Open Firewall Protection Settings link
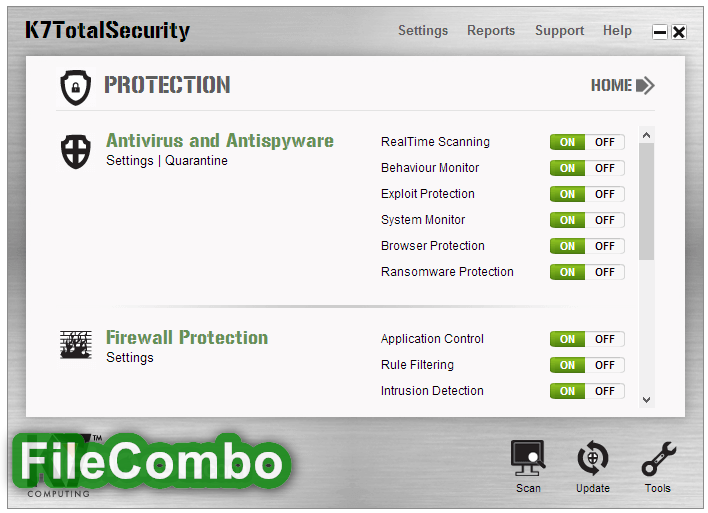Image resolution: width=708 pixels, height=513 pixels. (130, 357)
